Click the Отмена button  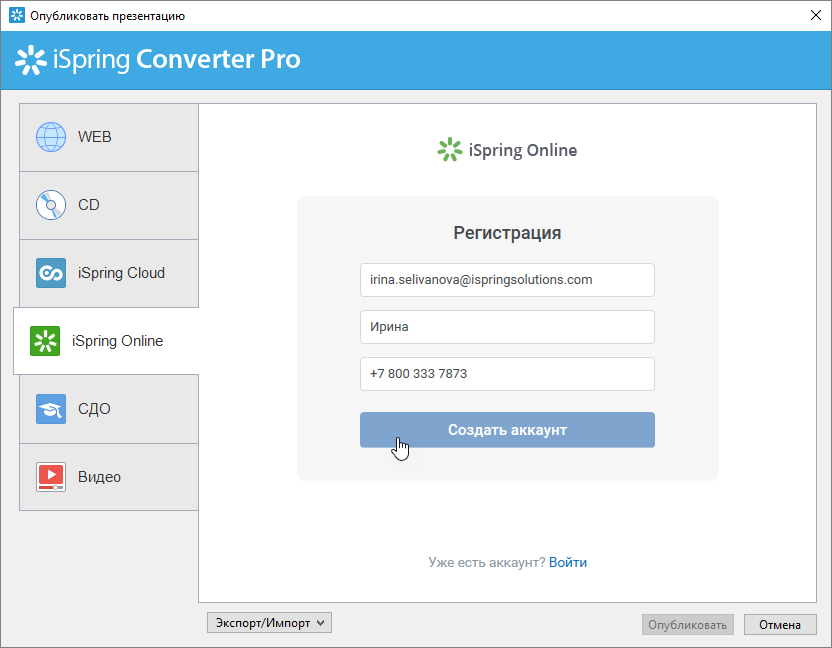(x=779, y=625)
